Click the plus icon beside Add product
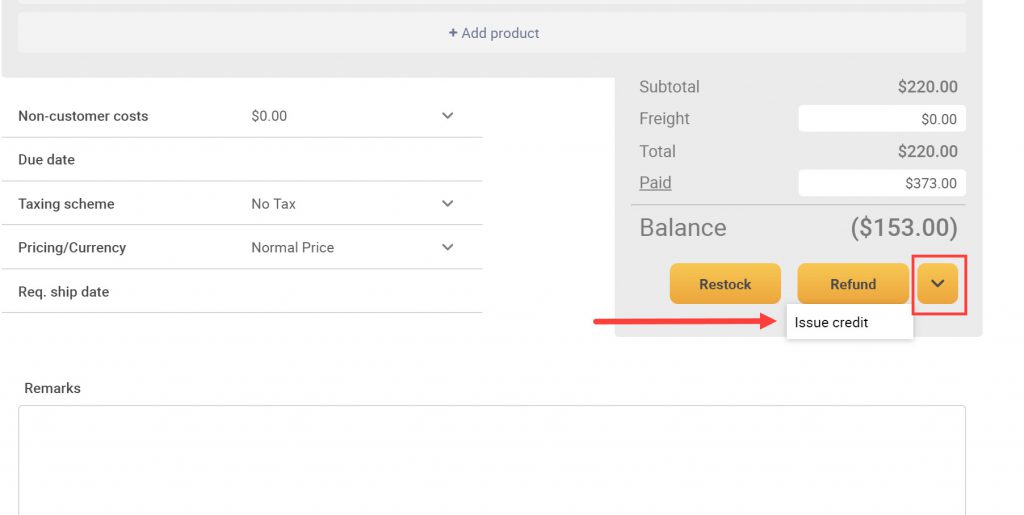This screenshot has height=515, width=1024. point(453,33)
